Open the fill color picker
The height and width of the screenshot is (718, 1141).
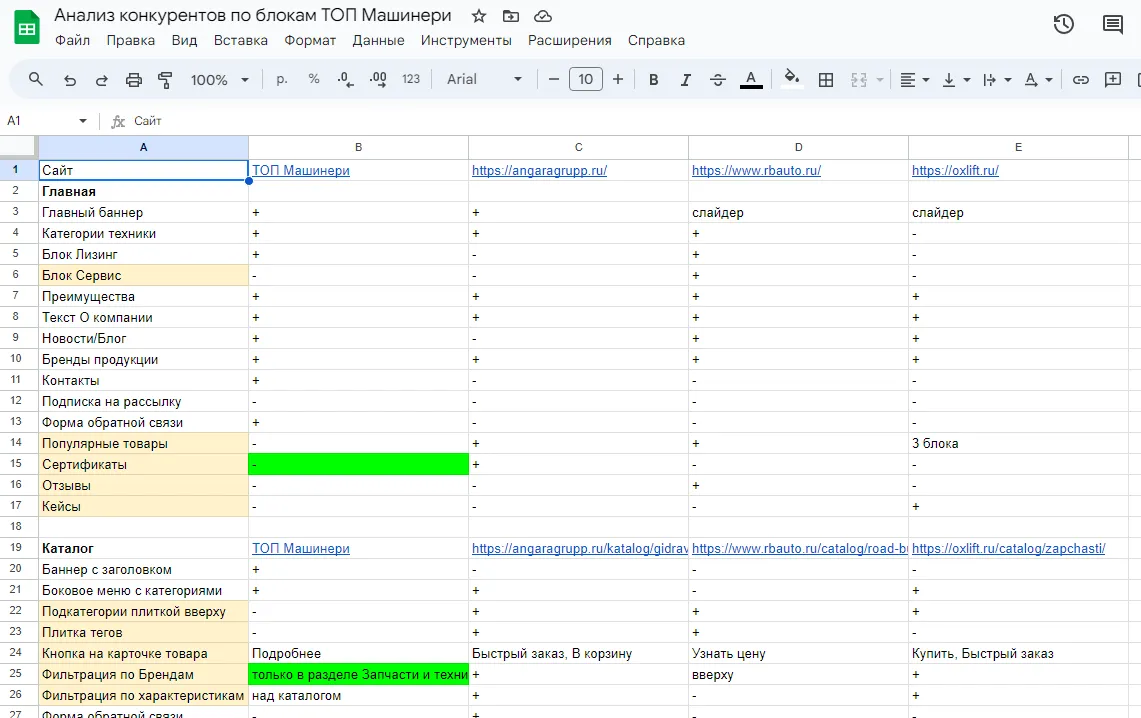click(x=792, y=79)
